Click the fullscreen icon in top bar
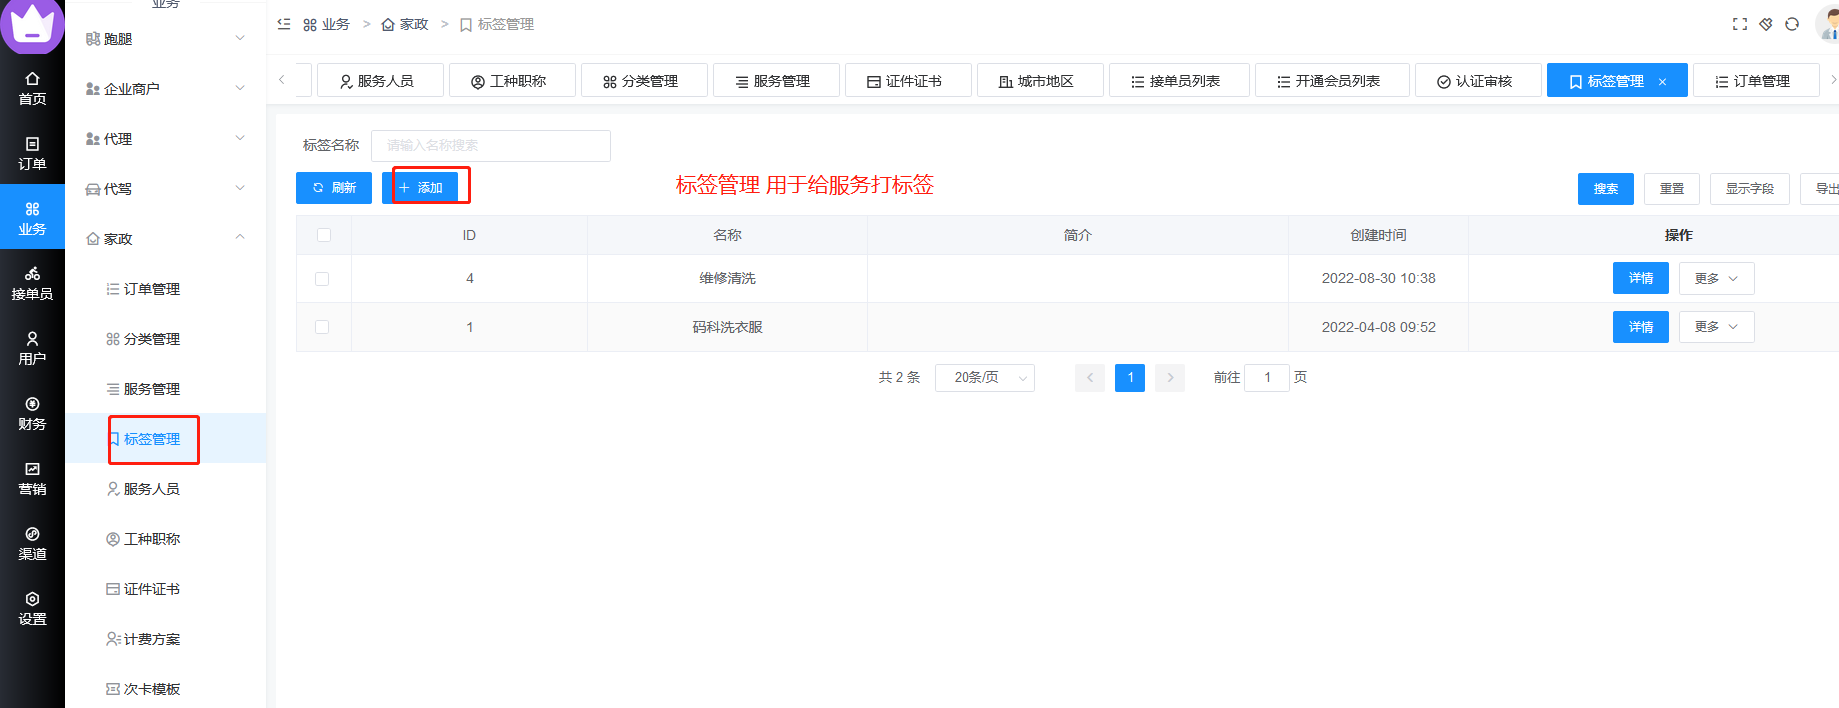The image size is (1839, 708). click(x=1740, y=24)
